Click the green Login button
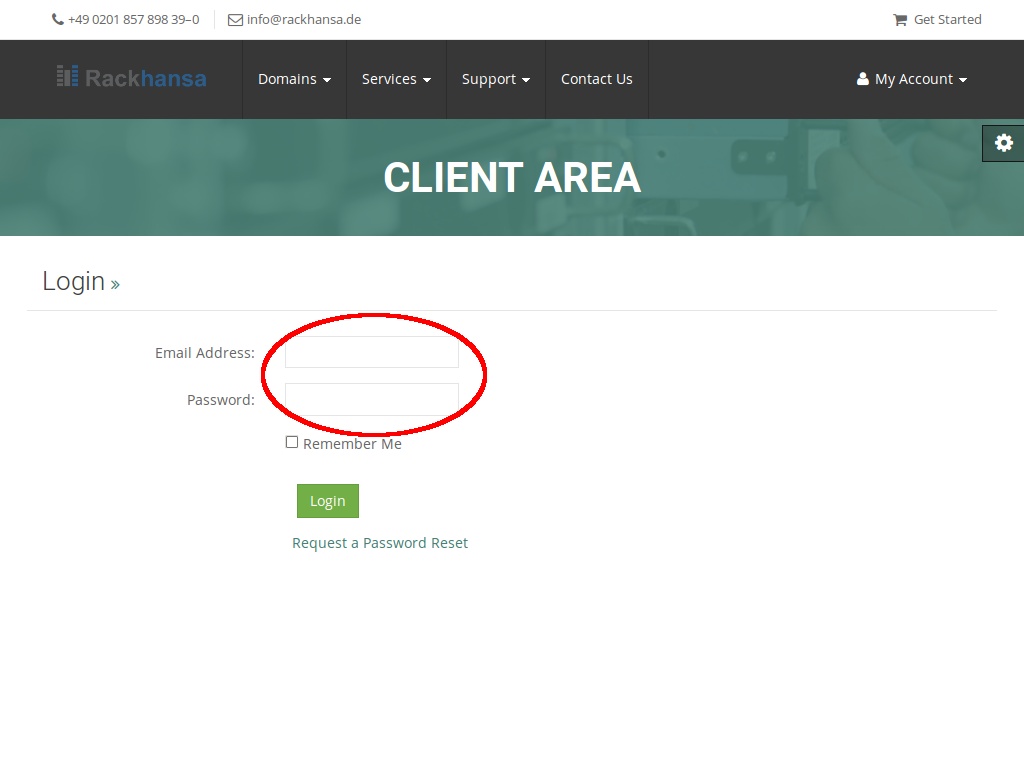Screen dimensions: 1024x768 click(328, 501)
